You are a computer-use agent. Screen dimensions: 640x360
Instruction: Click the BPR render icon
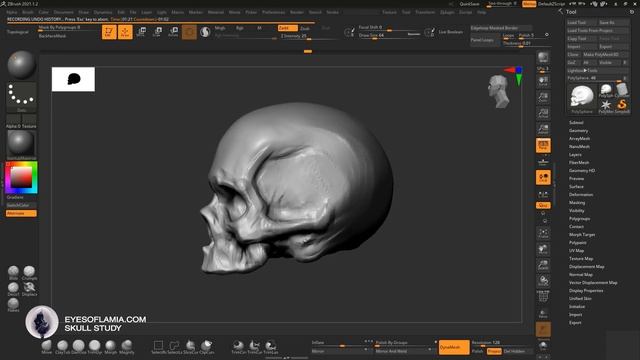tap(543, 58)
